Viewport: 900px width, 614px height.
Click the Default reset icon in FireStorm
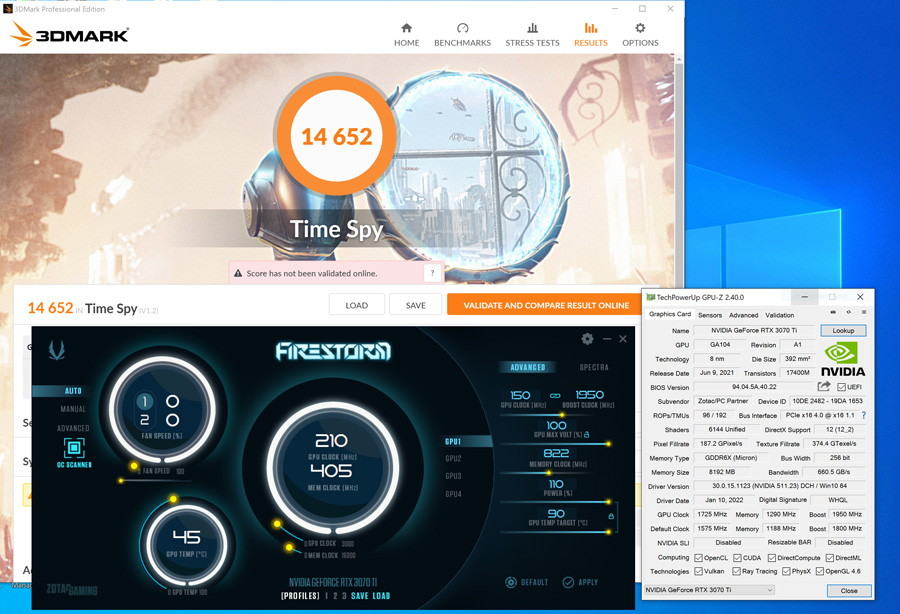tap(511, 582)
